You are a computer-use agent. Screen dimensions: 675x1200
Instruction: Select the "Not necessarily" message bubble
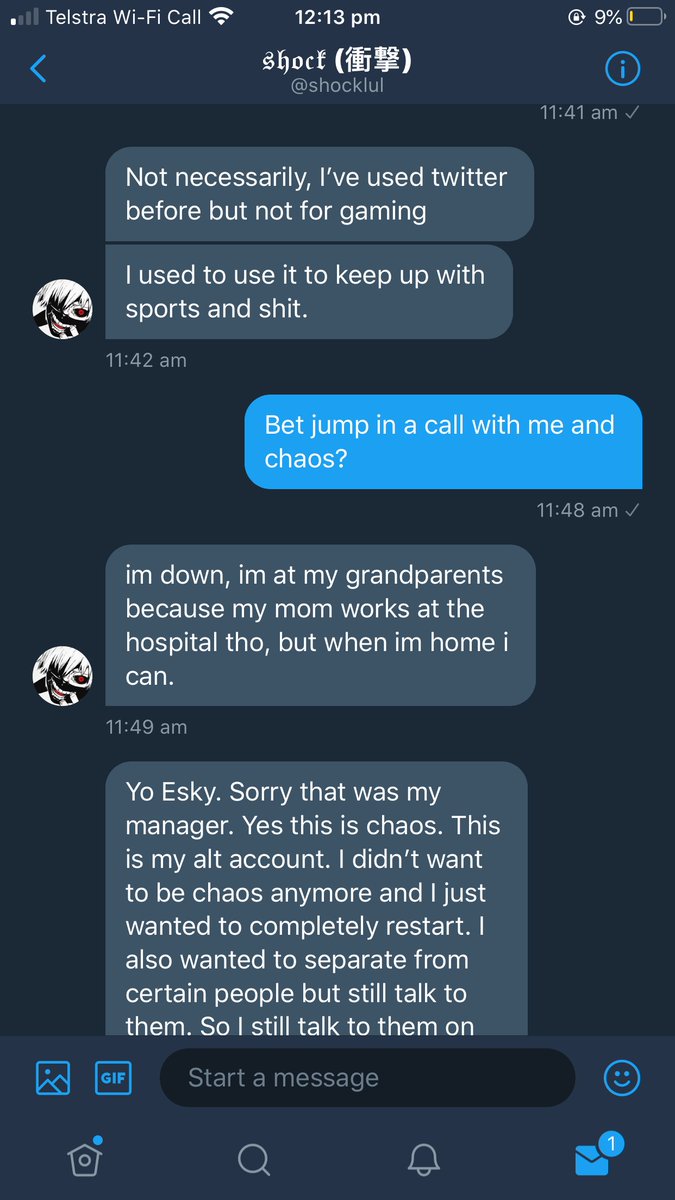point(319,194)
